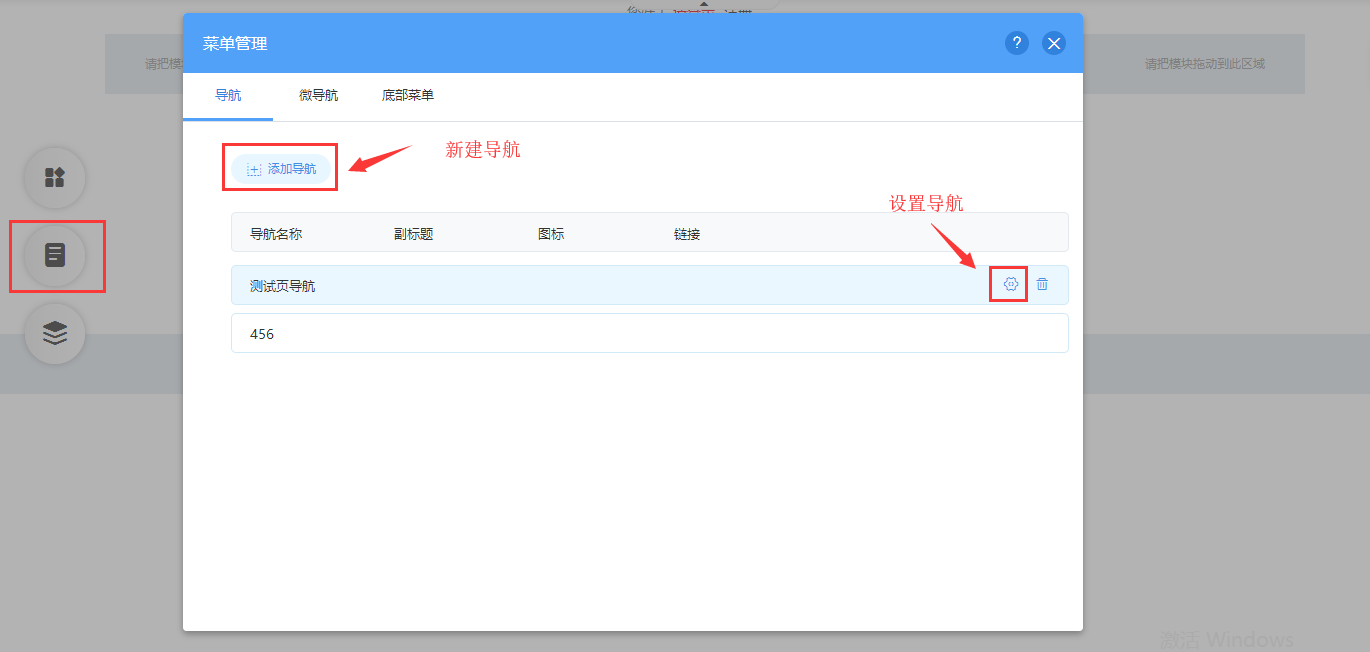Open the stacked layers sidebar icon
Viewport: 1370px width, 652px height.
(55, 333)
